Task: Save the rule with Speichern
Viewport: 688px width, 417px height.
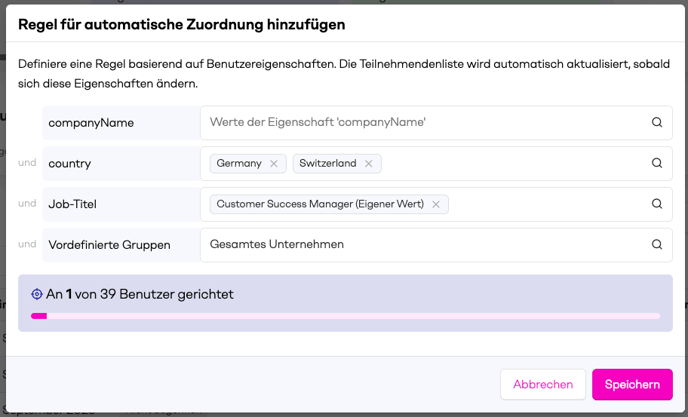Action: tap(632, 384)
